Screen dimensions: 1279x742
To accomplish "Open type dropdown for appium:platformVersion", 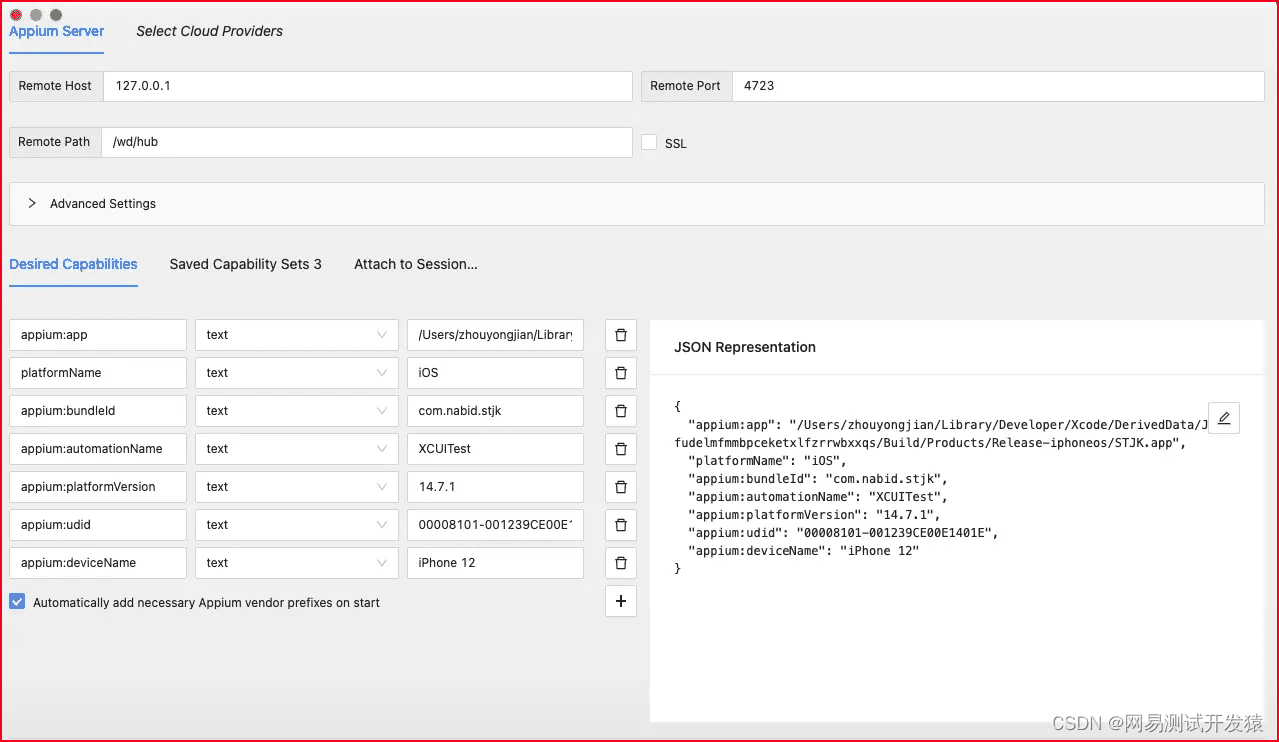I will (x=297, y=487).
